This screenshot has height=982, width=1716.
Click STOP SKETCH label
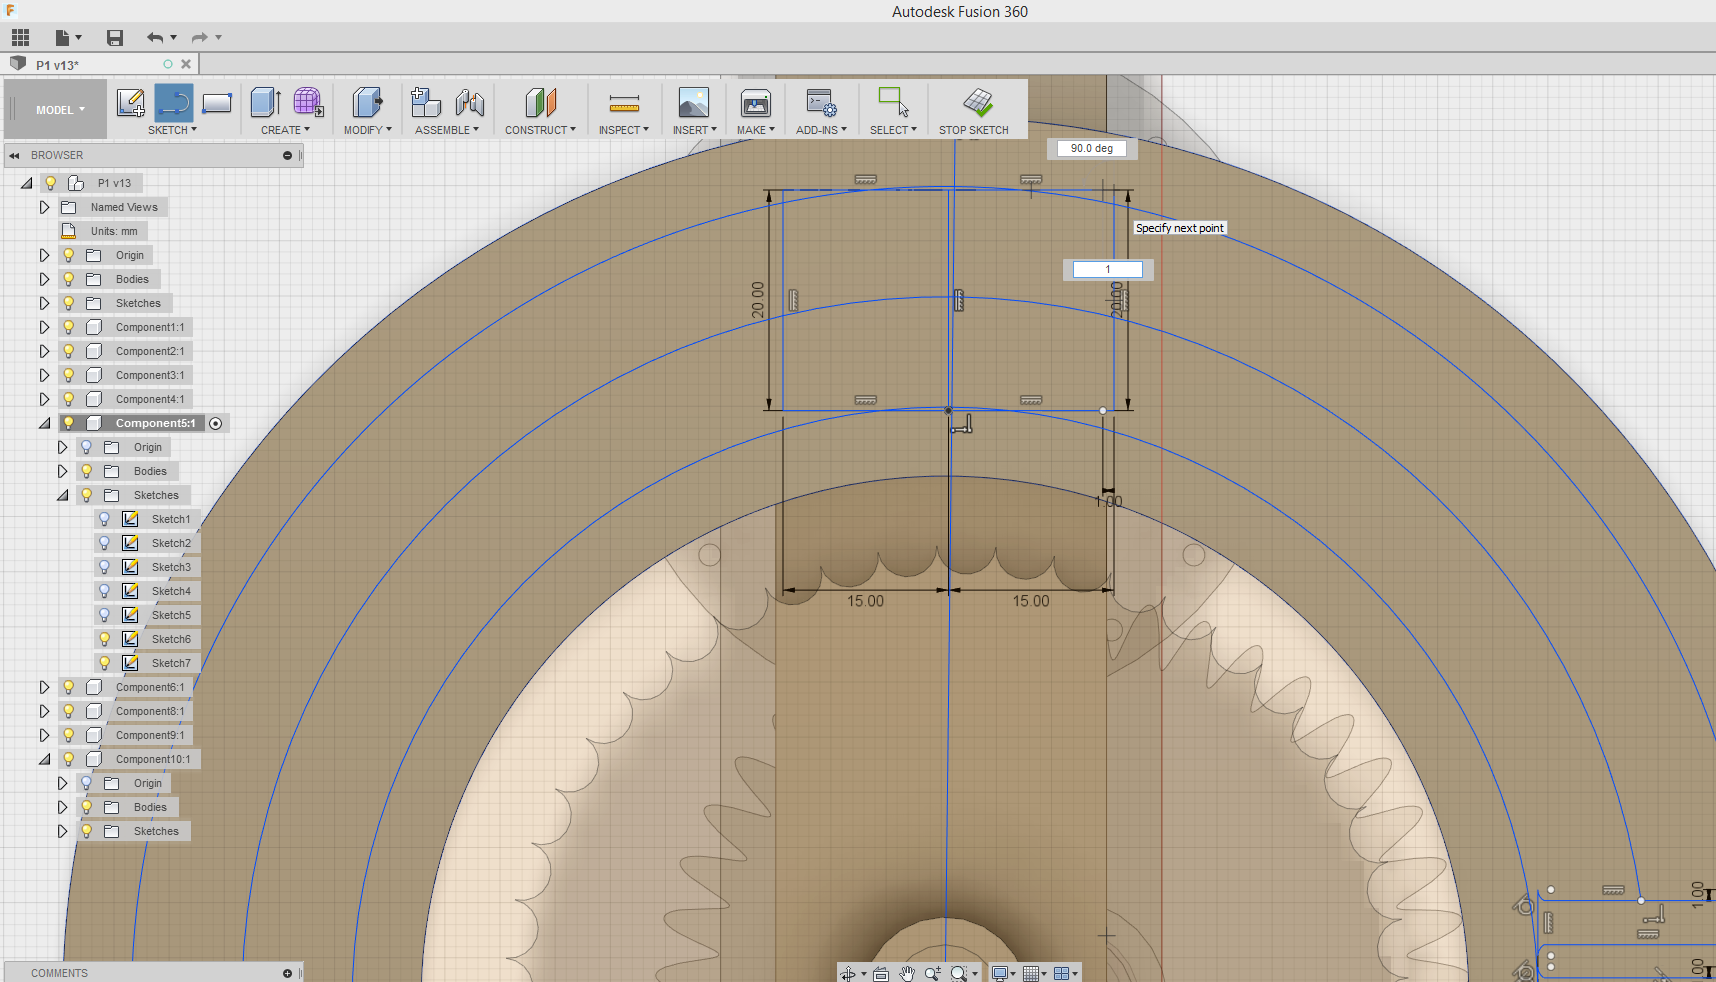click(x=973, y=130)
